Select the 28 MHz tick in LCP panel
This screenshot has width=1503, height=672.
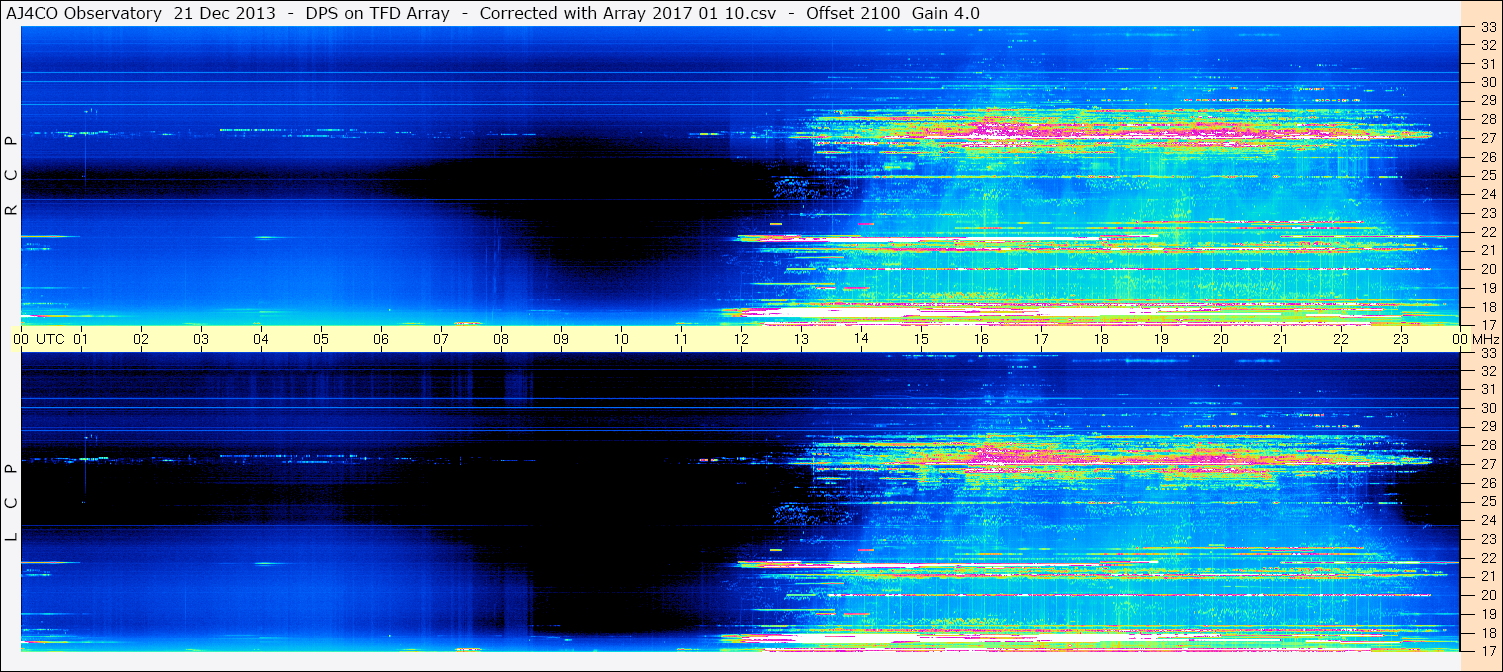point(1487,445)
